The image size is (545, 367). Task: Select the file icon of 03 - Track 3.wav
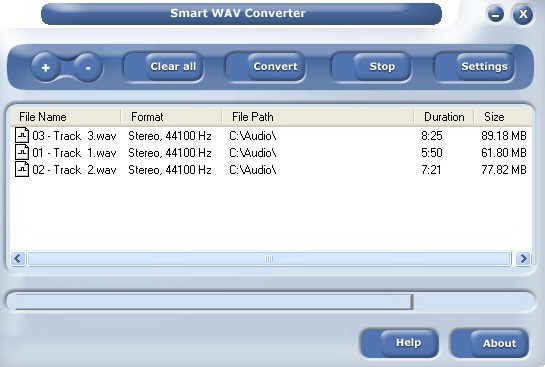22,135
